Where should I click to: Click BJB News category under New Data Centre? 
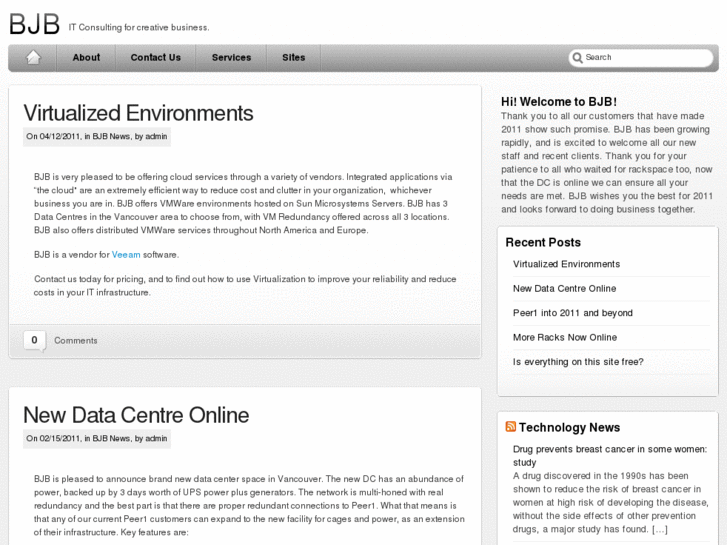[x=111, y=438]
